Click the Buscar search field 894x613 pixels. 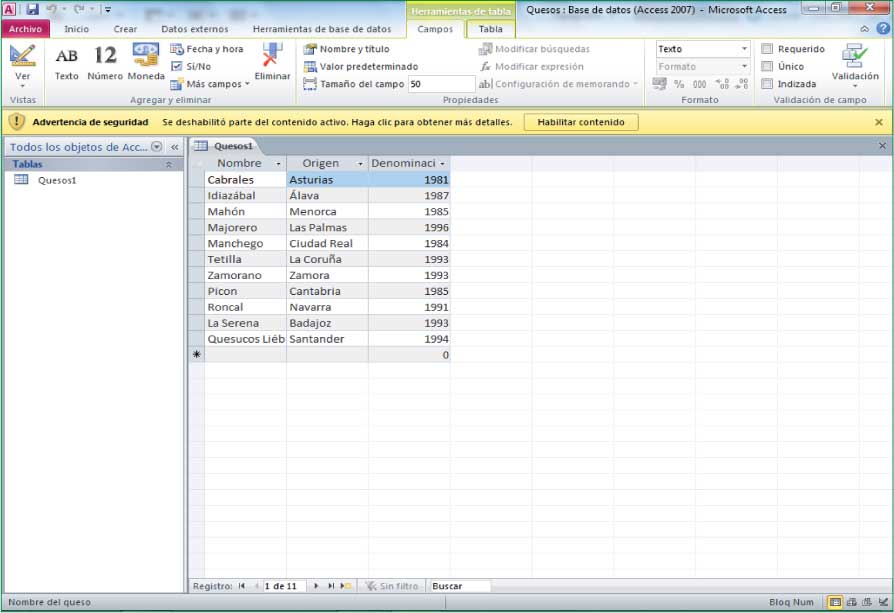459,586
